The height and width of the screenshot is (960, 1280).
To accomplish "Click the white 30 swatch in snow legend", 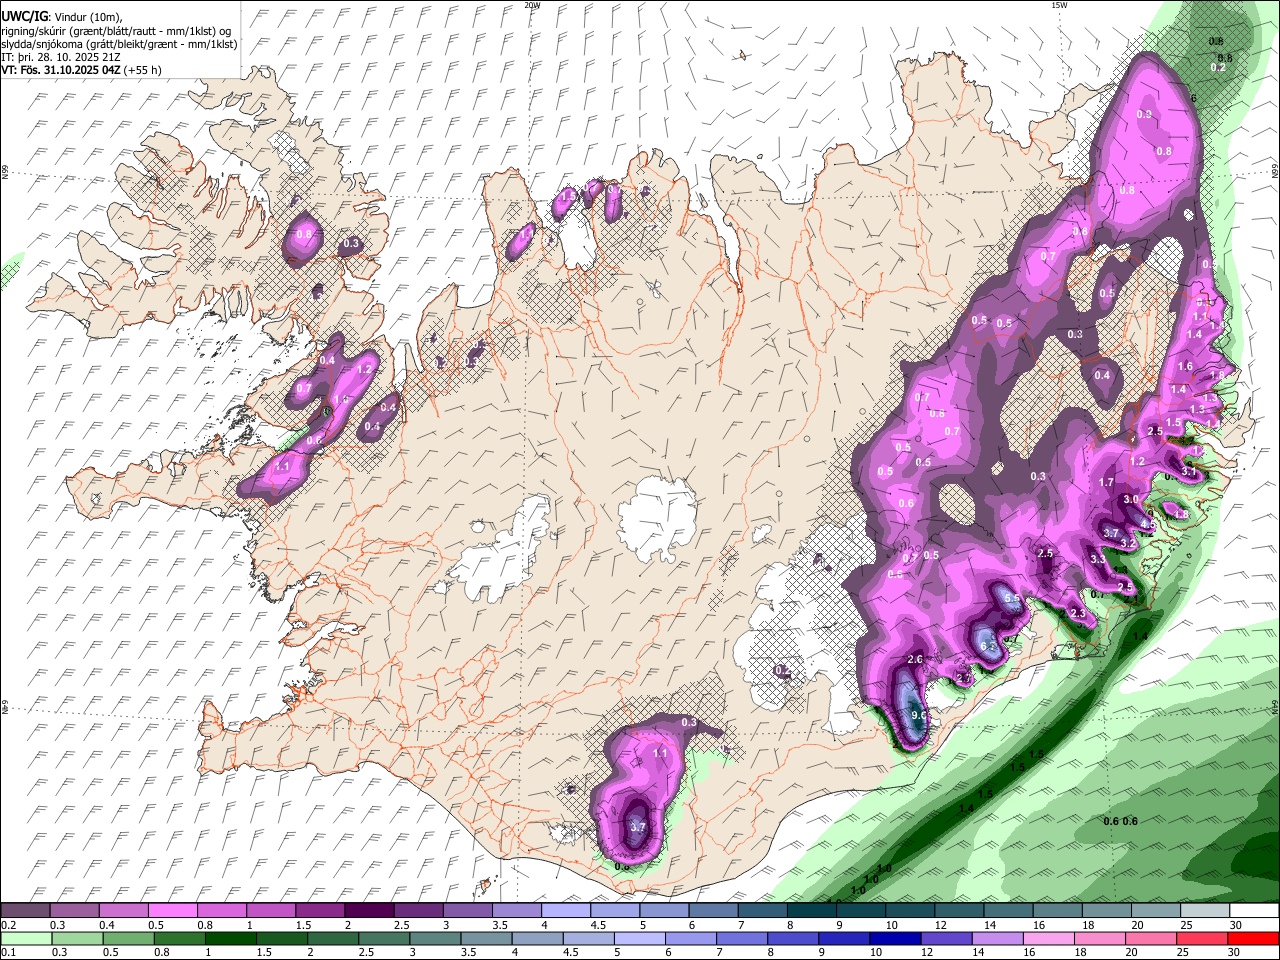I will click(1254, 910).
